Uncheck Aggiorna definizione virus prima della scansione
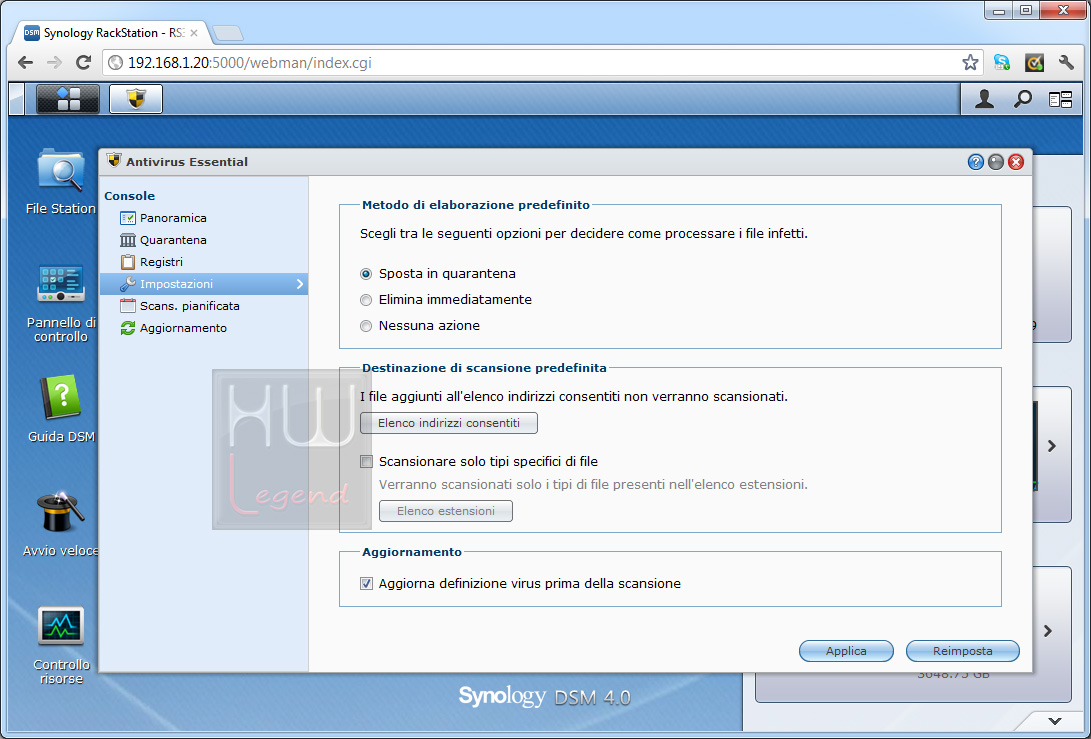Screen dimensions: 1091x739 [366, 584]
